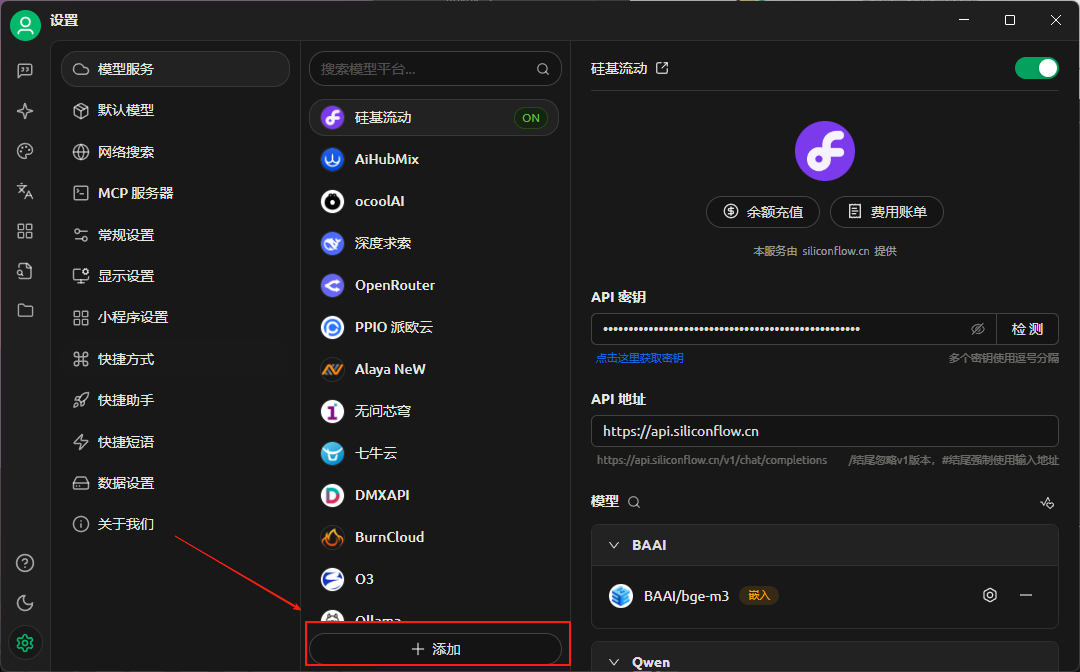Screen dimensions: 1080x672
Task: Open 关于我们 section
Action: pos(175,524)
